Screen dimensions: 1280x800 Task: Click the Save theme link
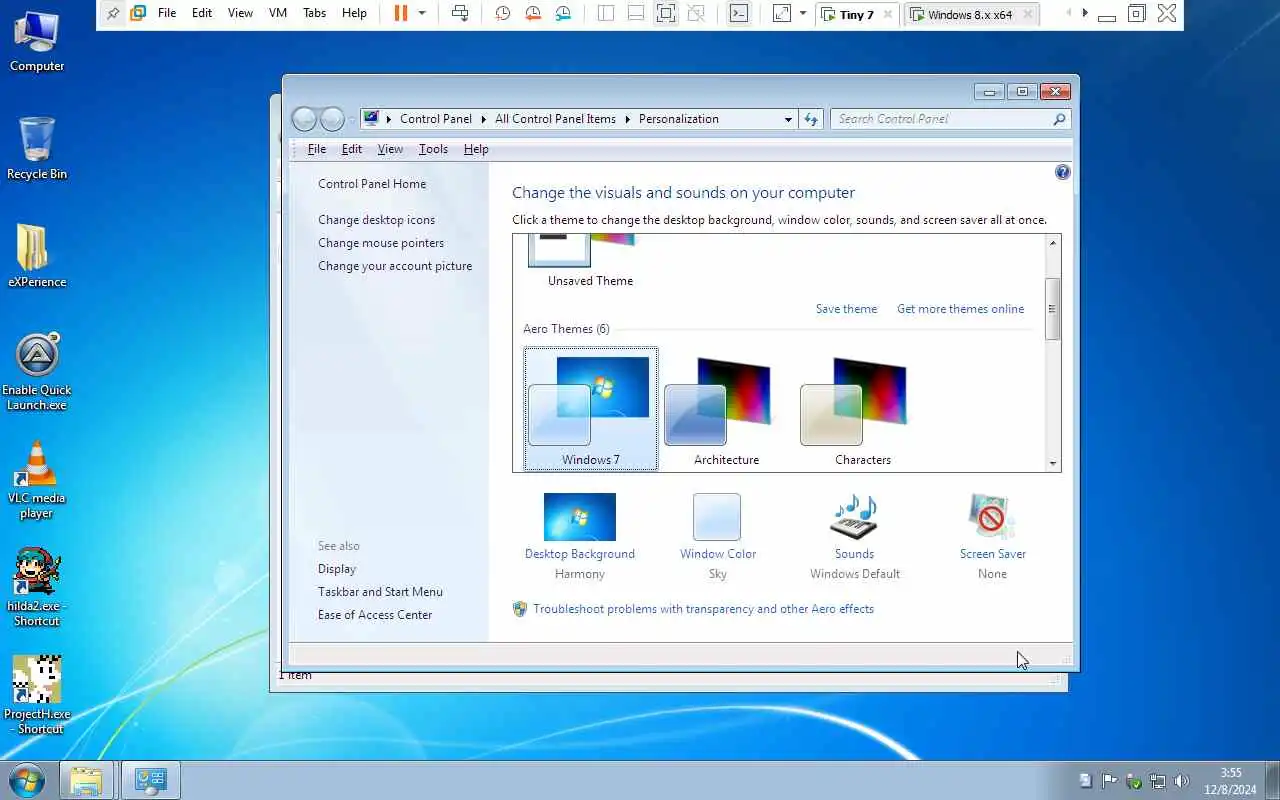(x=846, y=309)
